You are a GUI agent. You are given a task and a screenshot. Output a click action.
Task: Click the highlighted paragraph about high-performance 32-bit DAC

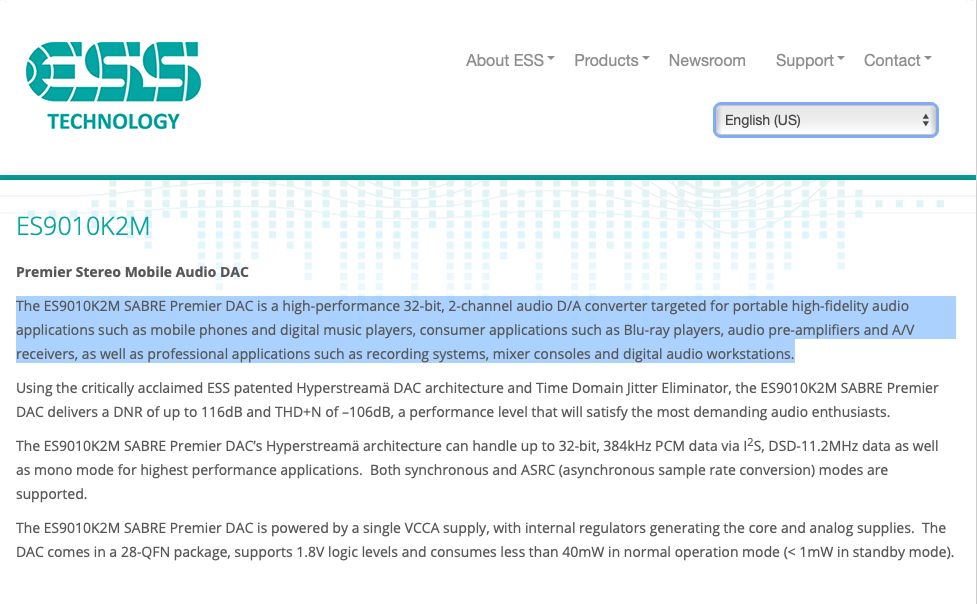pyautogui.click(x=485, y=330)
